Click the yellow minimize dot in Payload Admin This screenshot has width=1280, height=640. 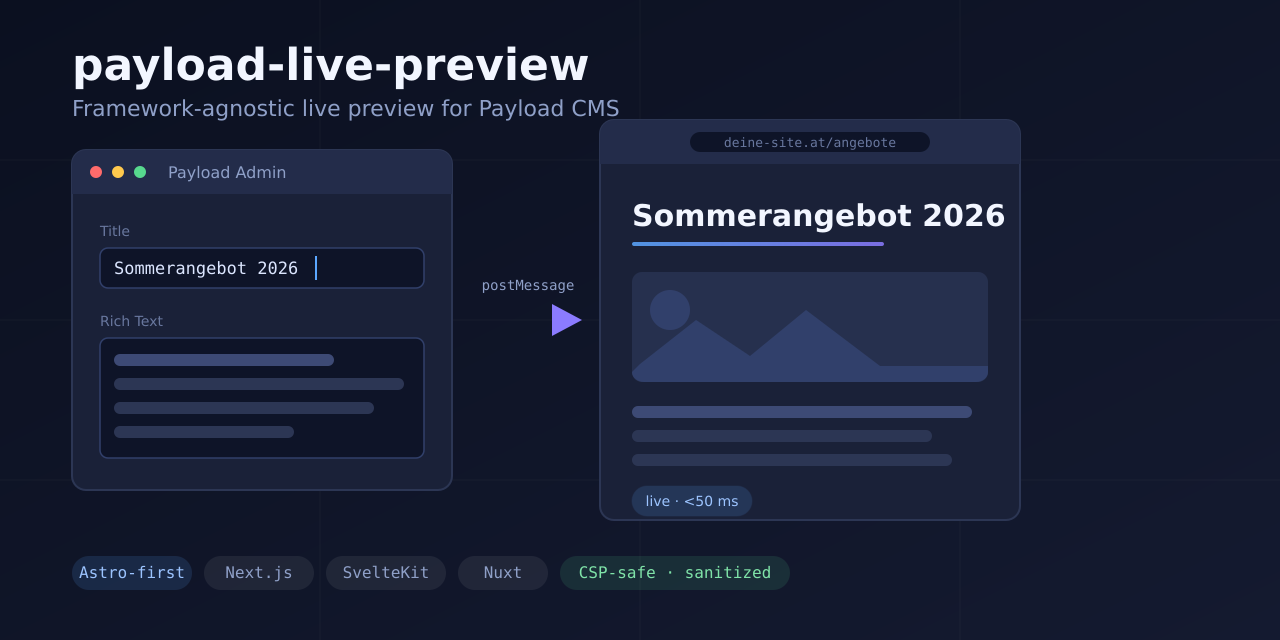(118, 172)
